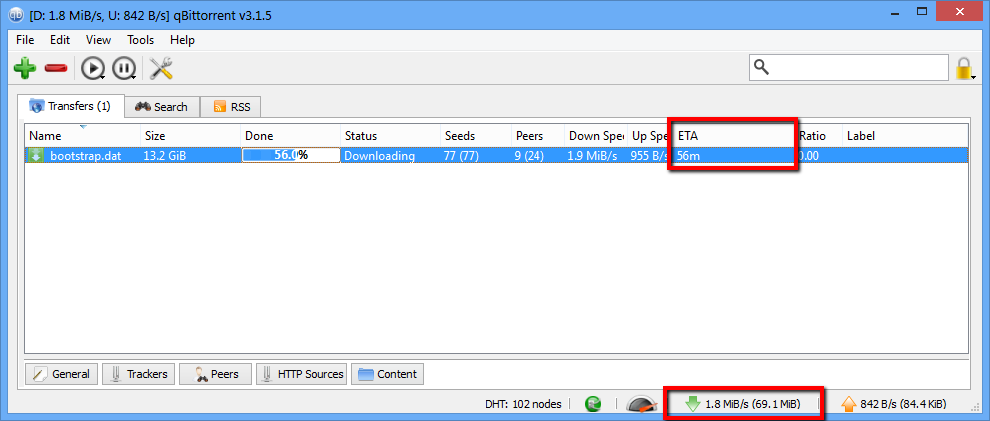
Task: Open the View menu
Action: pyautogui.click(x=98, y=40)
